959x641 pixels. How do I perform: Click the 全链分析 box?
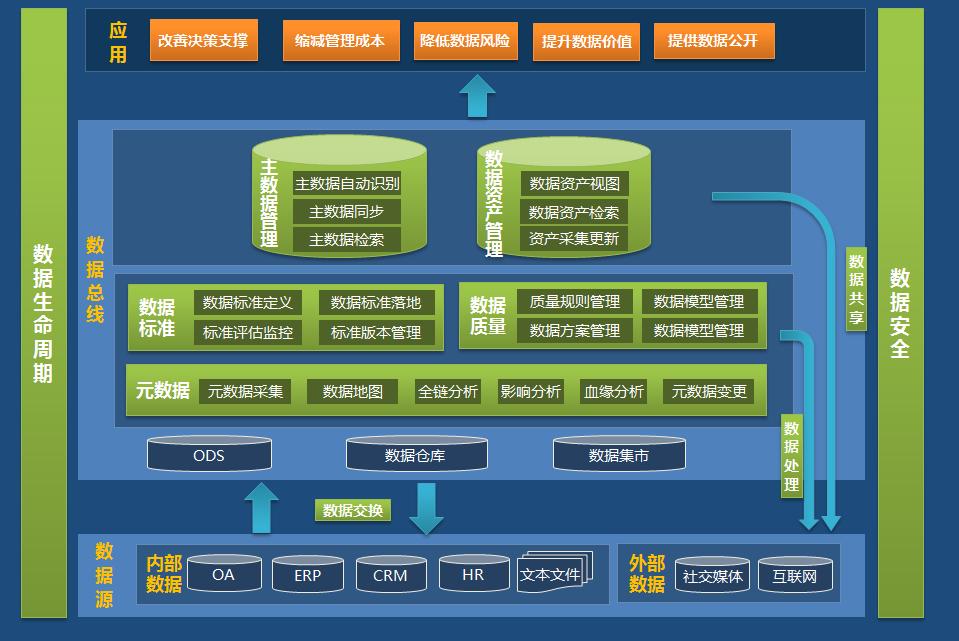click(448, 391)
